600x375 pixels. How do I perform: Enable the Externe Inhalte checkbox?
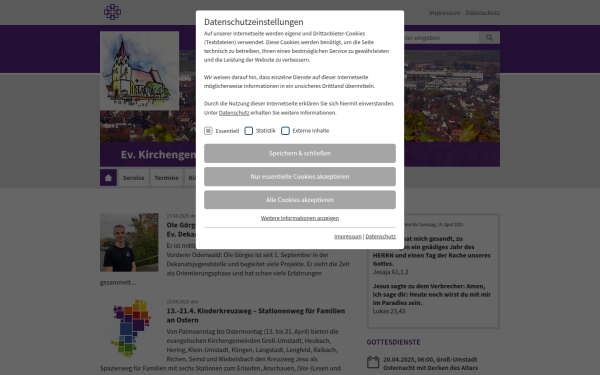click(285, 131)
